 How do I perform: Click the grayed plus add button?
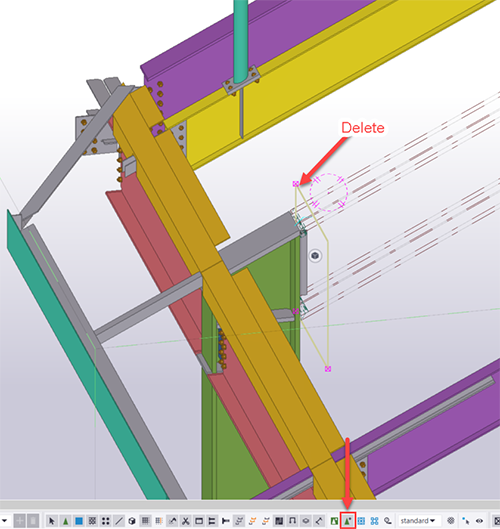(20, 521)
